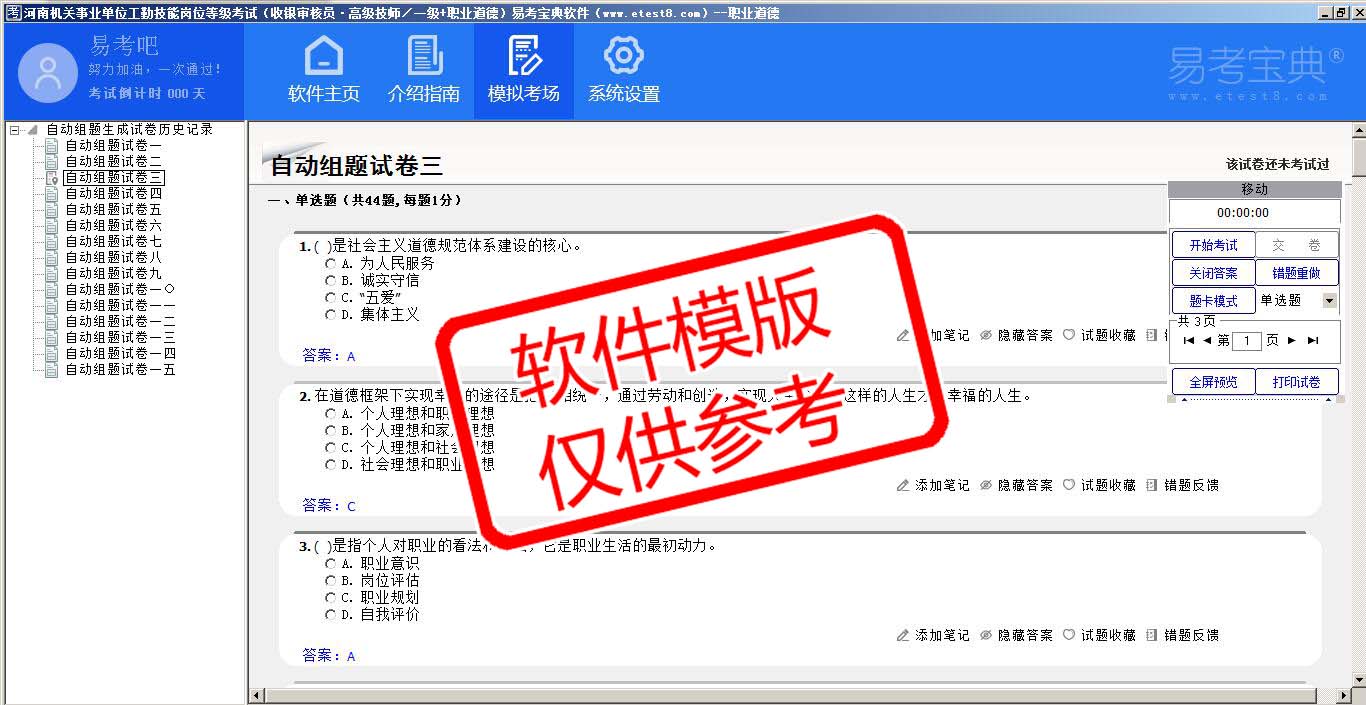
Task: Click 自动组题试卷一一 in the tree
Action: [x=120, y=306]
